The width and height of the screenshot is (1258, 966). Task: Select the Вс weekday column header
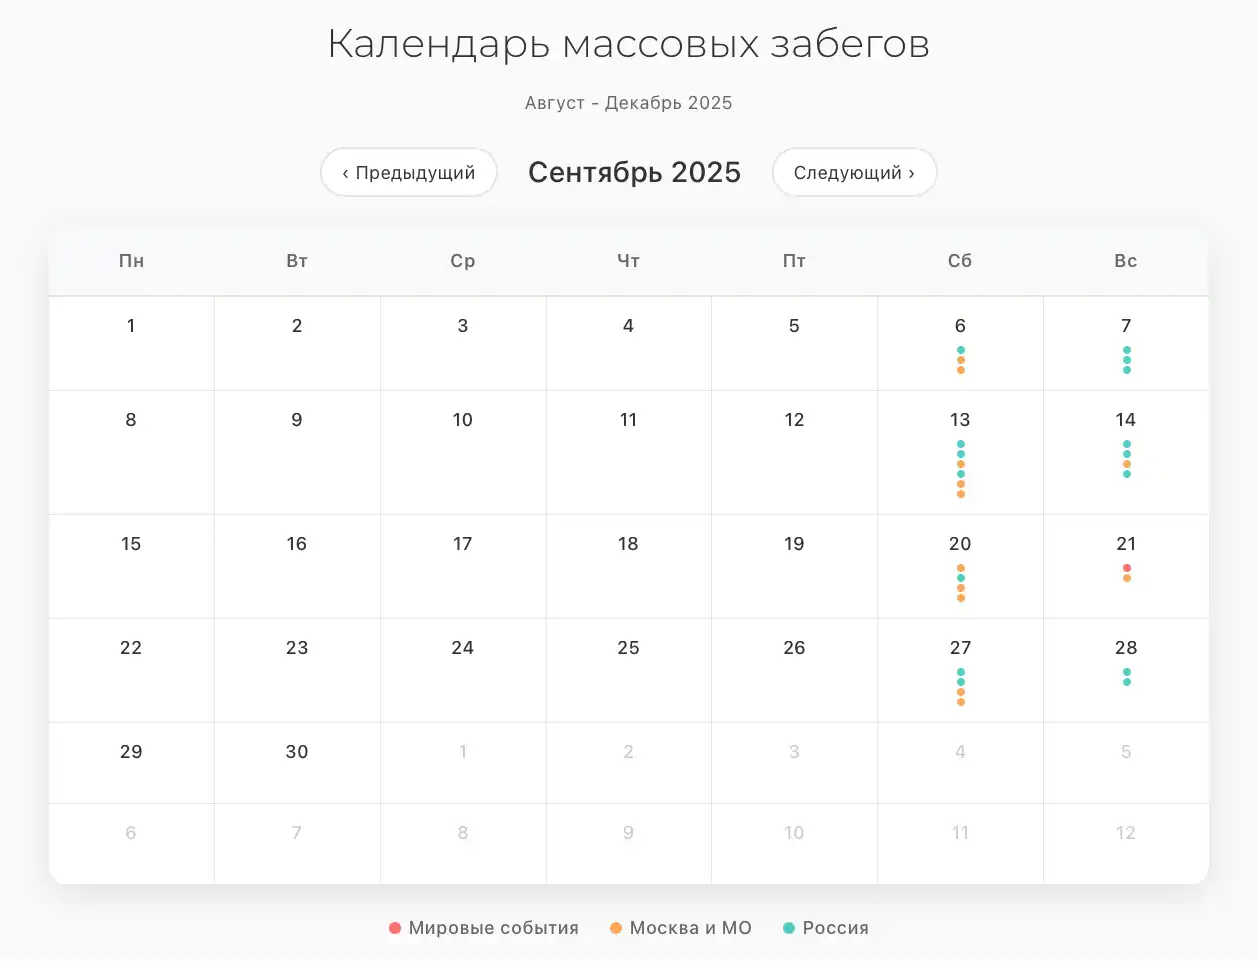[1126, 261]
